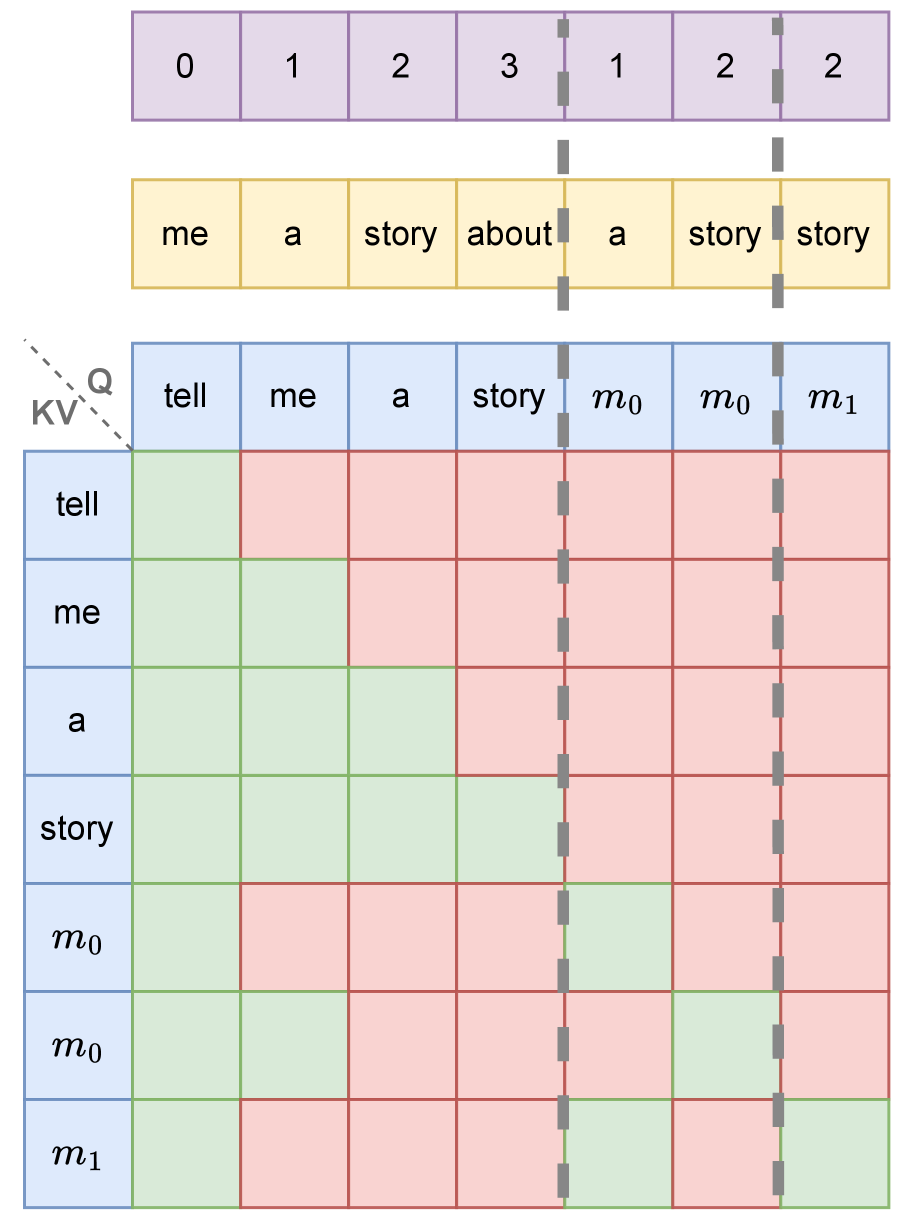Image resolution: width=913 pixels, height=1222 pixels.
Task: Select the yellow "me" token cell
Action: (x=185, y=234)
